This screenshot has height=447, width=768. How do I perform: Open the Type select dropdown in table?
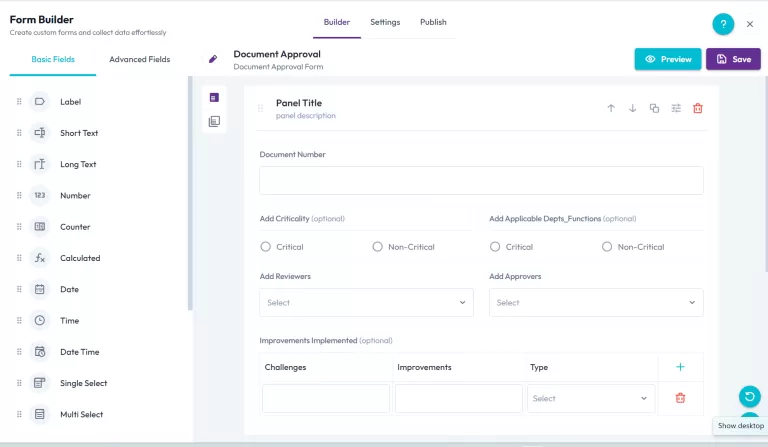click(x=591, y=398)
